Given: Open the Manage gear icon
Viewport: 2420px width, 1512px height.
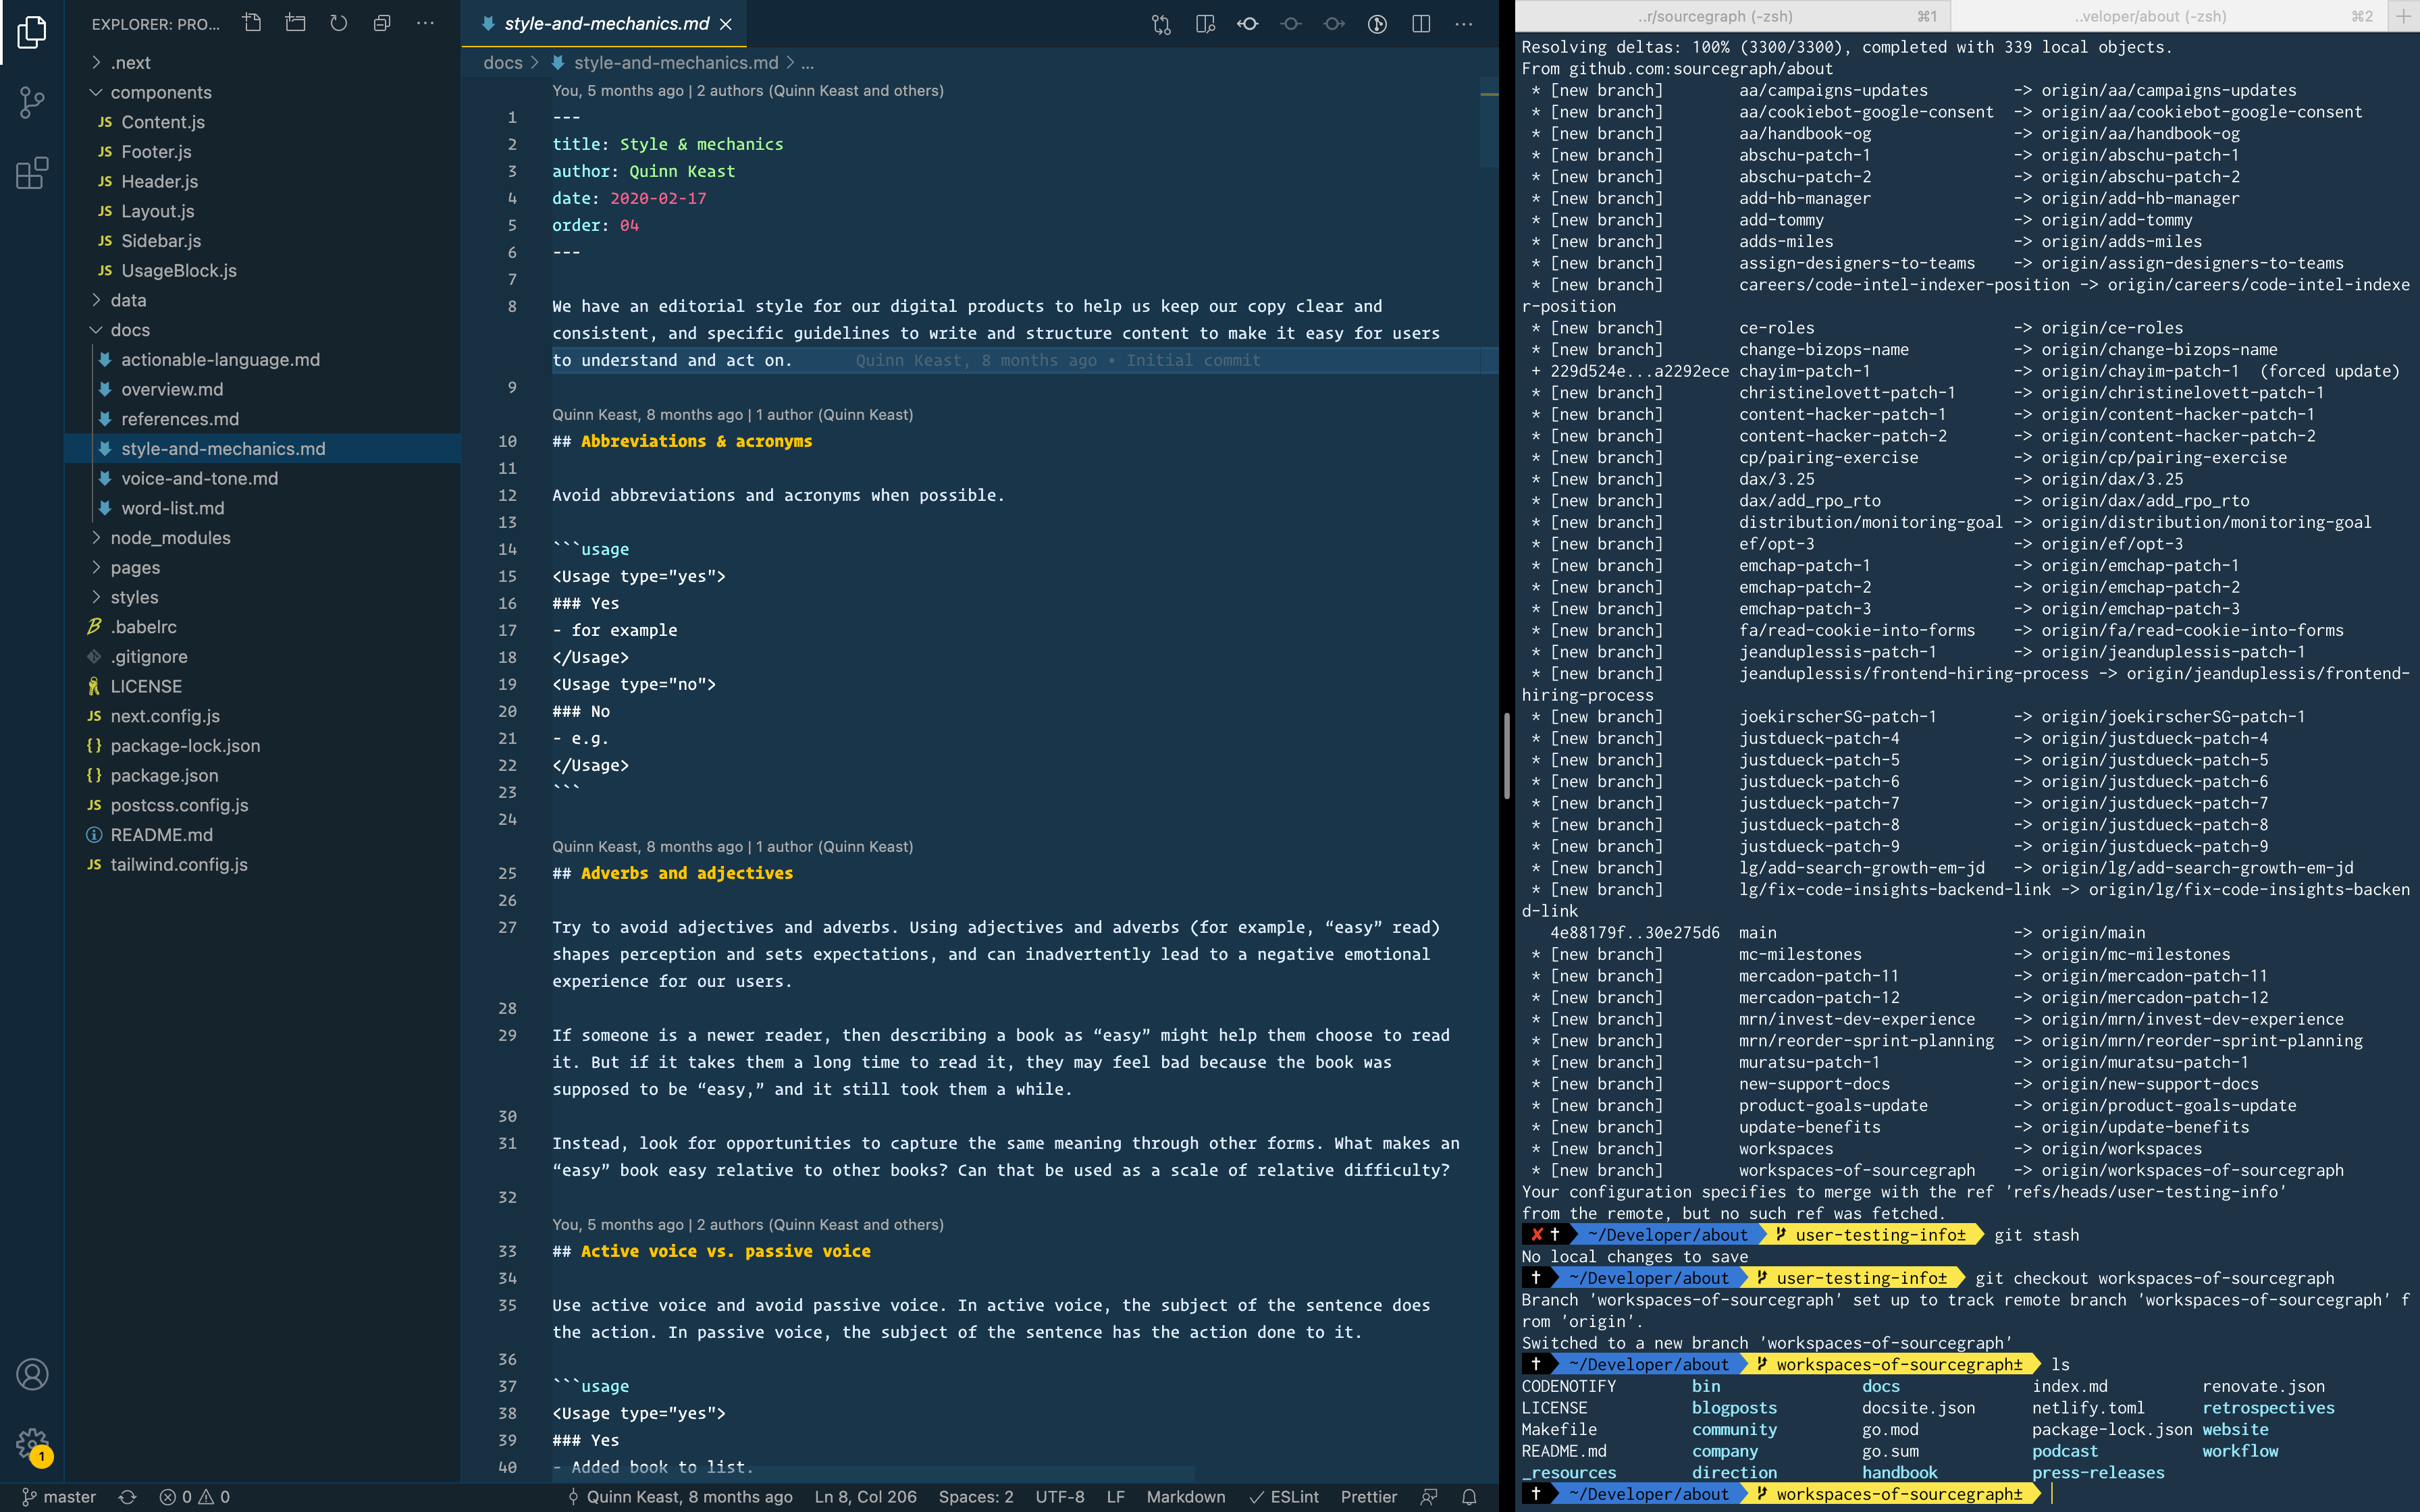Looking at the screenshot, I should point(32,1444).
